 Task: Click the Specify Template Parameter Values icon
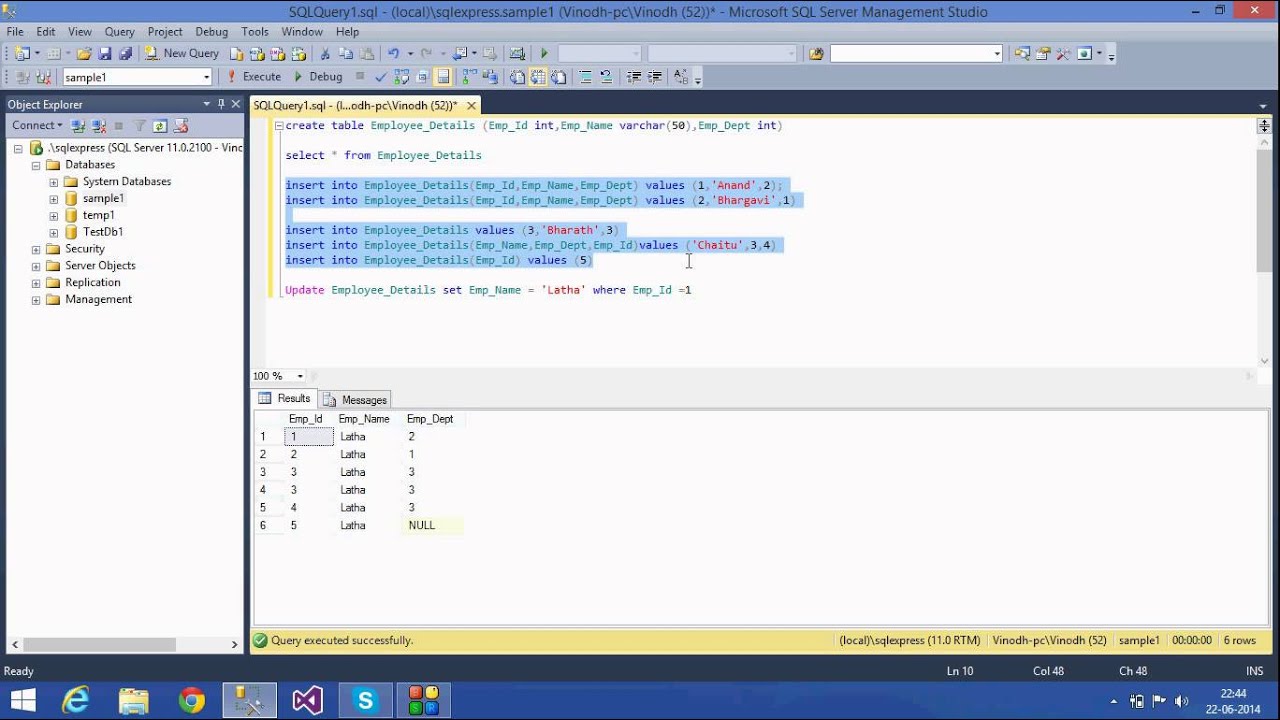point(680,77)
